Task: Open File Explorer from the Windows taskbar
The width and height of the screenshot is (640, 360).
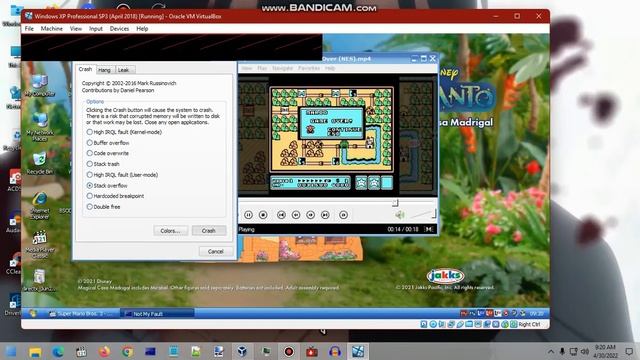Action: (35, 351)
